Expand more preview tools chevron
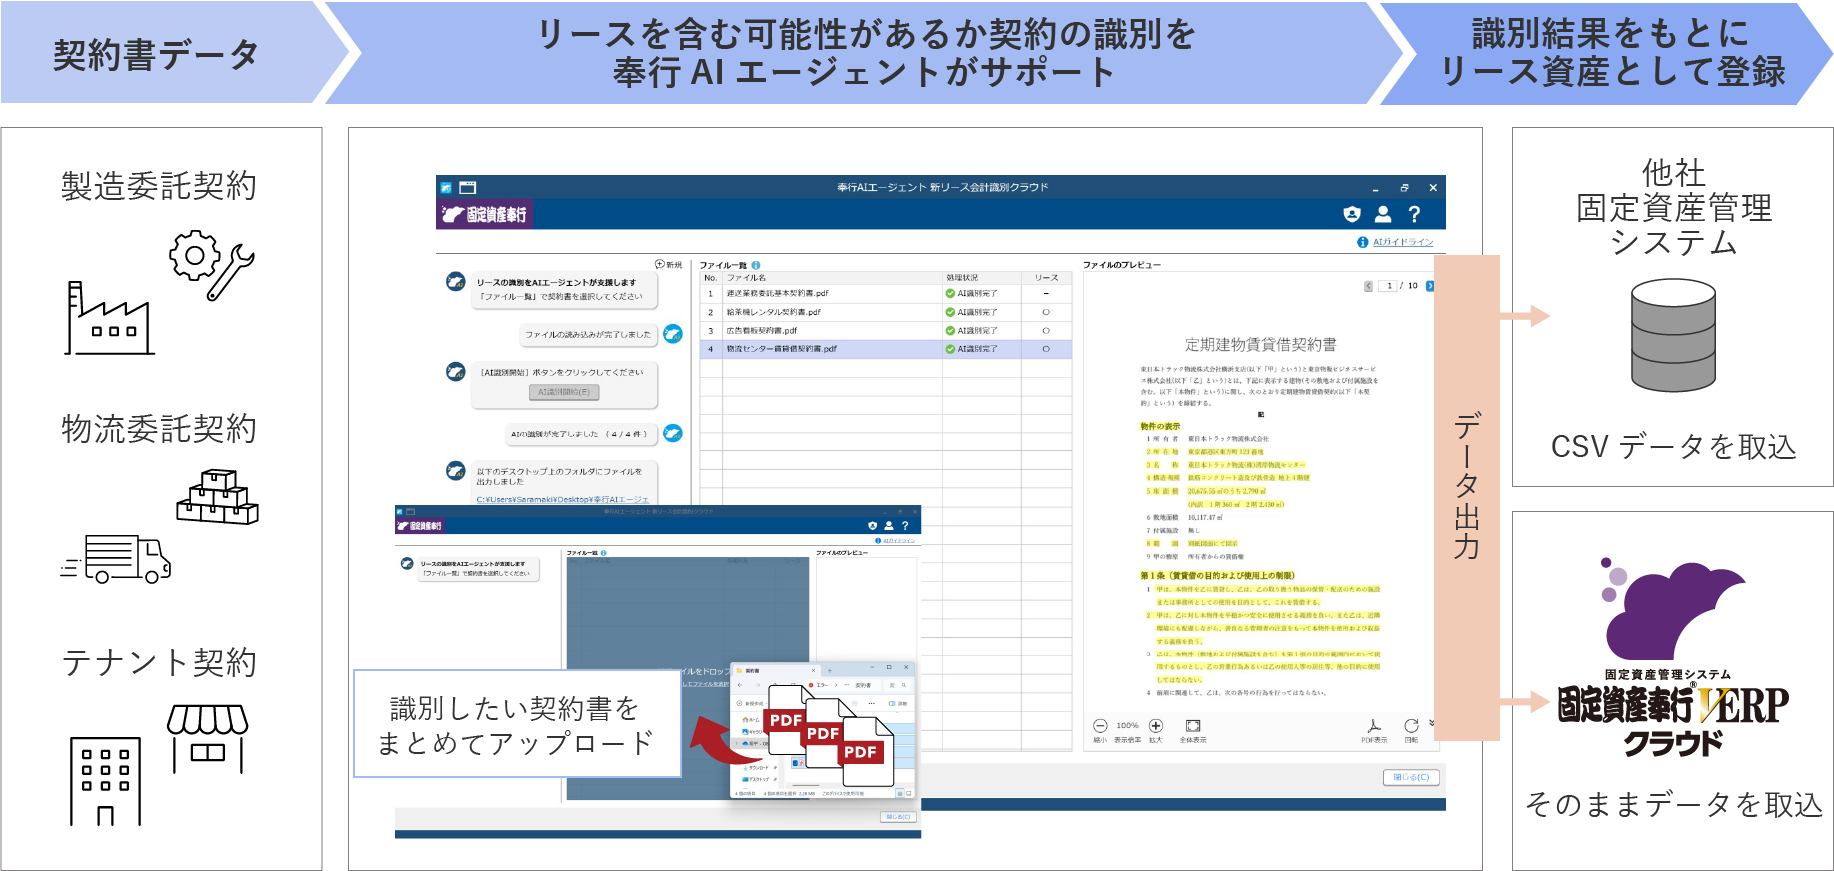The width and height of the screenshot is (1834, 871). point(1432,722)
